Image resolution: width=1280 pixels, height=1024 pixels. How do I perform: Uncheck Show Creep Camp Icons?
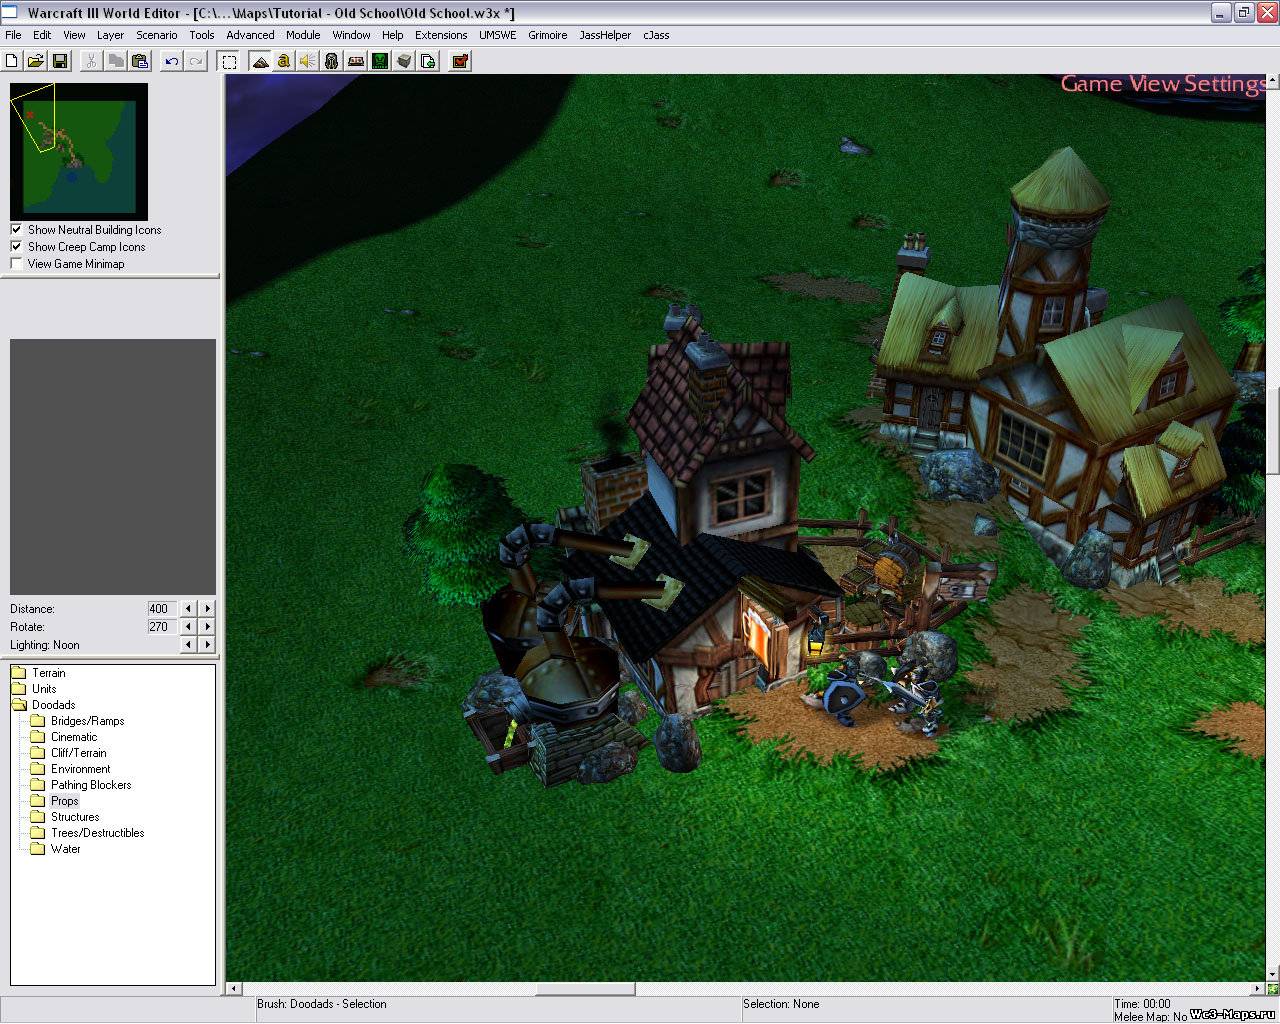[x=16, y=247]
